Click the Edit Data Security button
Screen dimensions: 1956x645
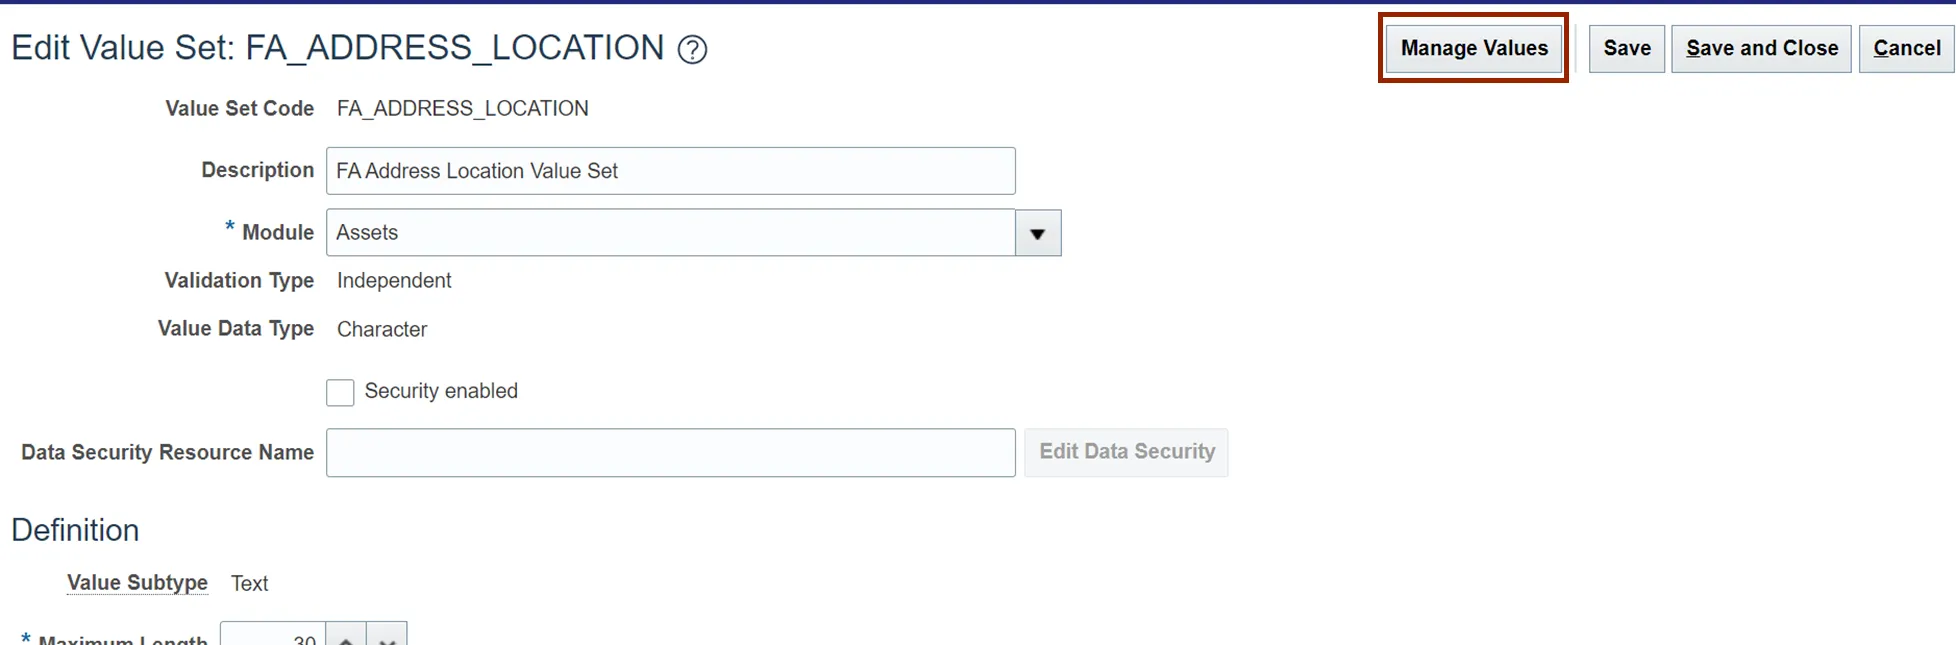coord(1127,452)
